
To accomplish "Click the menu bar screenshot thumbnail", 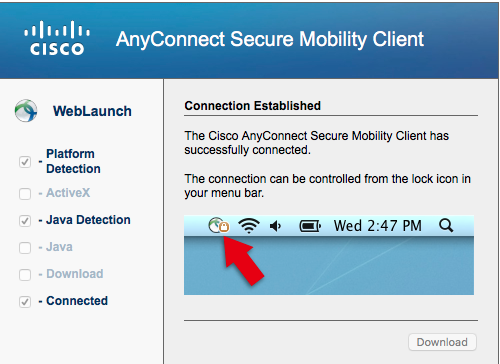I will (x=329, y=255).
